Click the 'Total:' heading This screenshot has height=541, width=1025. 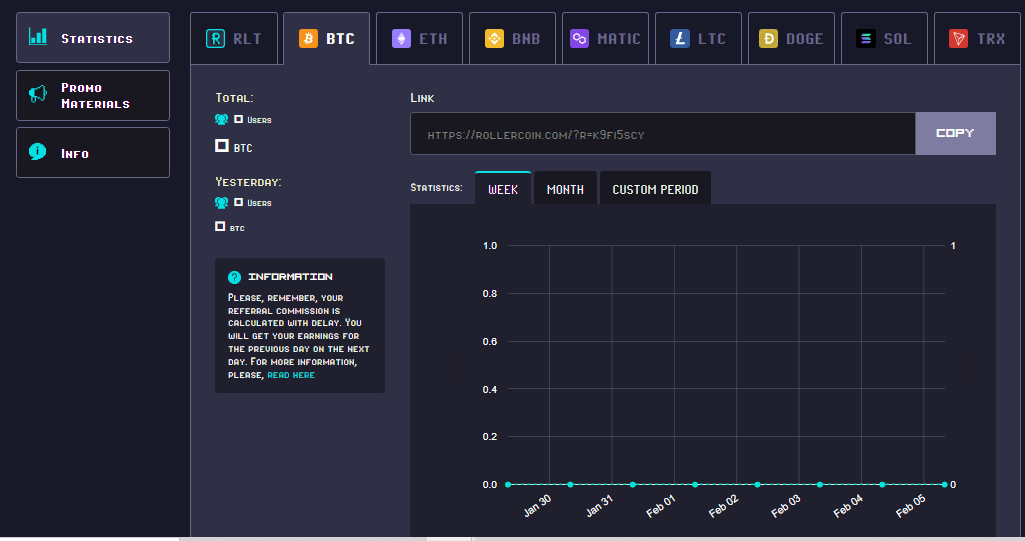(235, 98)
